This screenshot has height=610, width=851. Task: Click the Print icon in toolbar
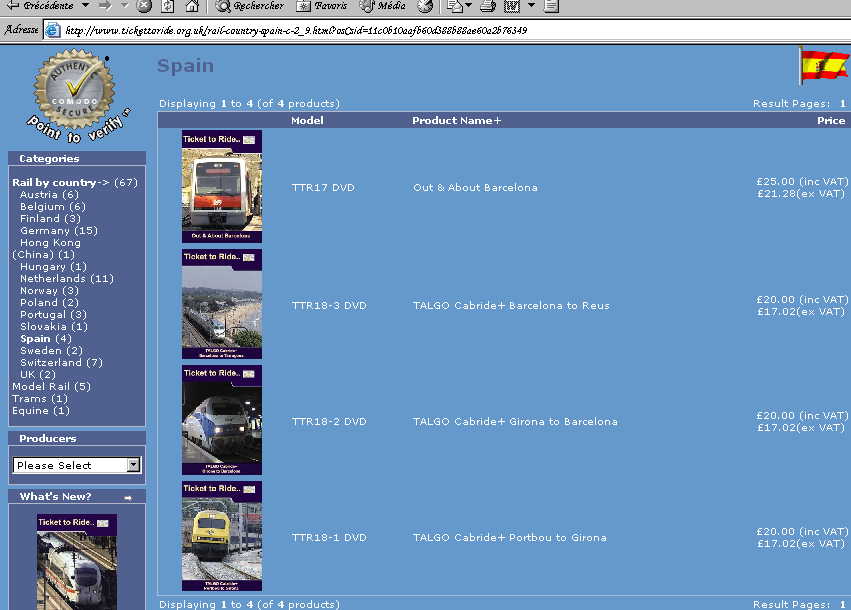[x=487, y=6]
